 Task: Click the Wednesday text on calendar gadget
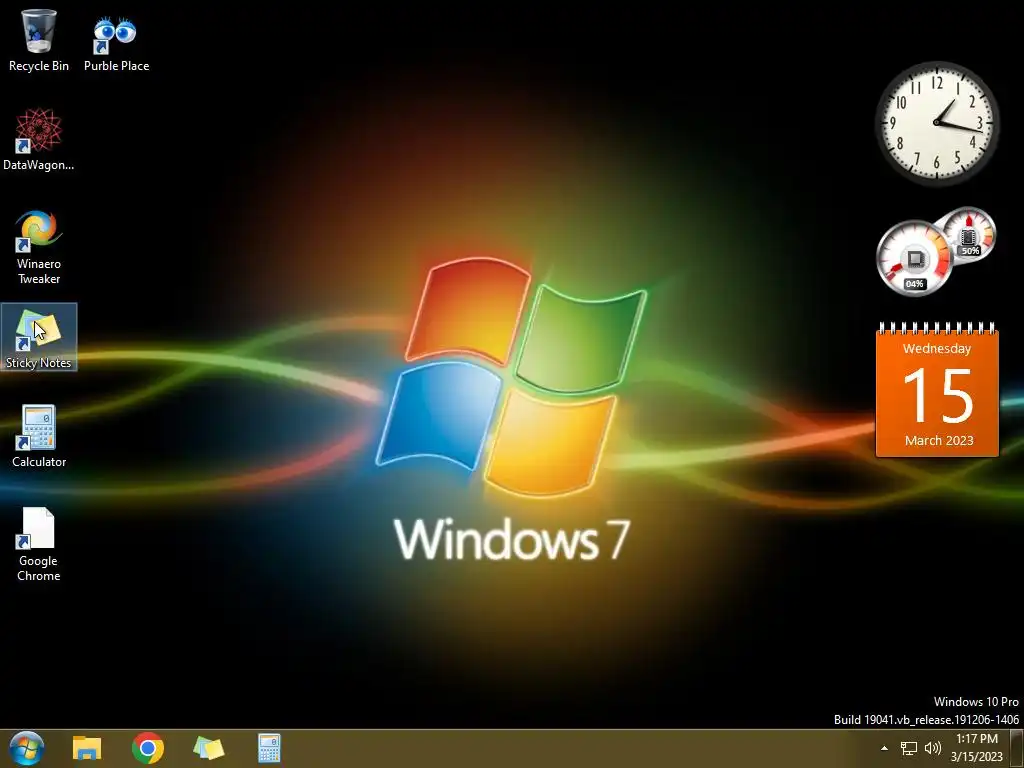tap(936, 348)
